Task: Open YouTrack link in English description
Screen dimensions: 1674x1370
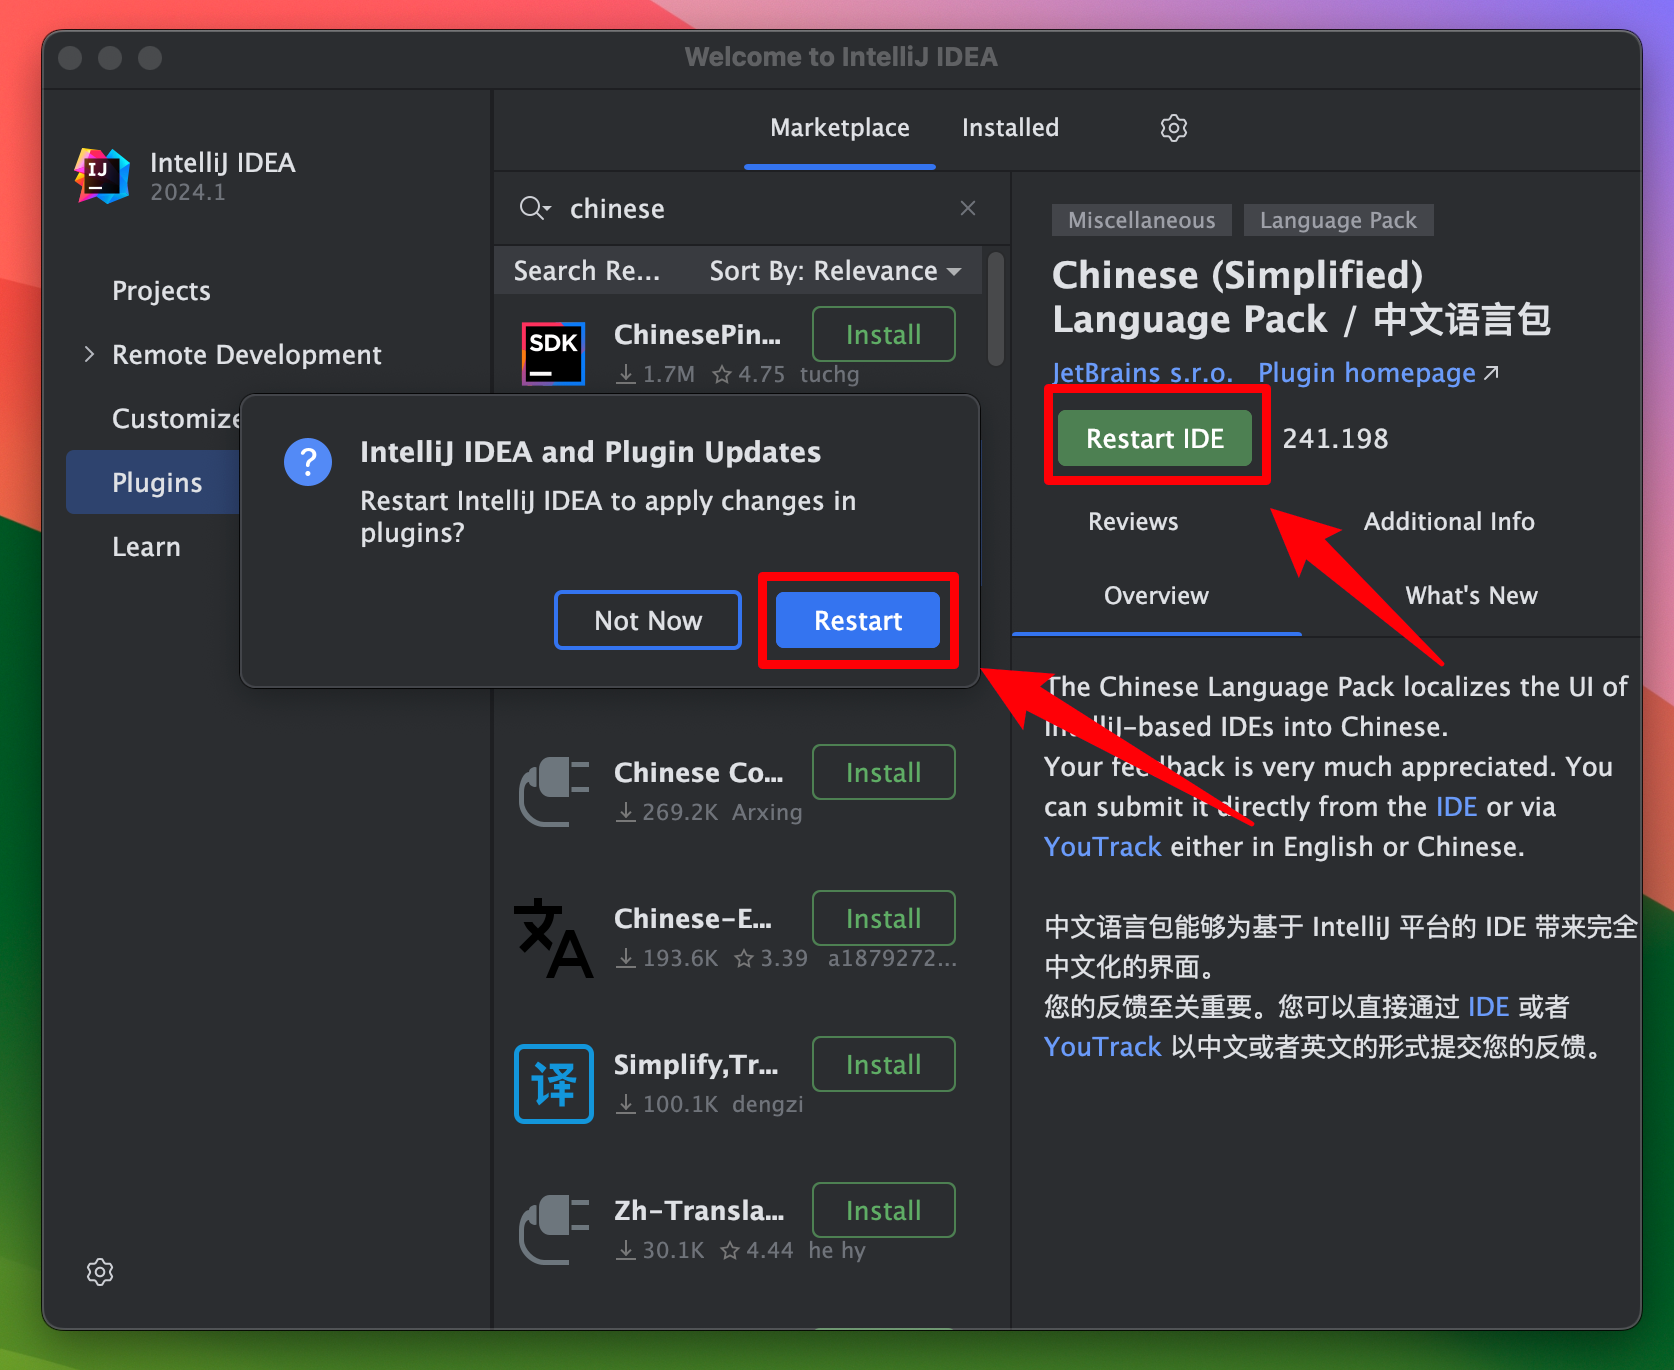Action: (1102, 847)
